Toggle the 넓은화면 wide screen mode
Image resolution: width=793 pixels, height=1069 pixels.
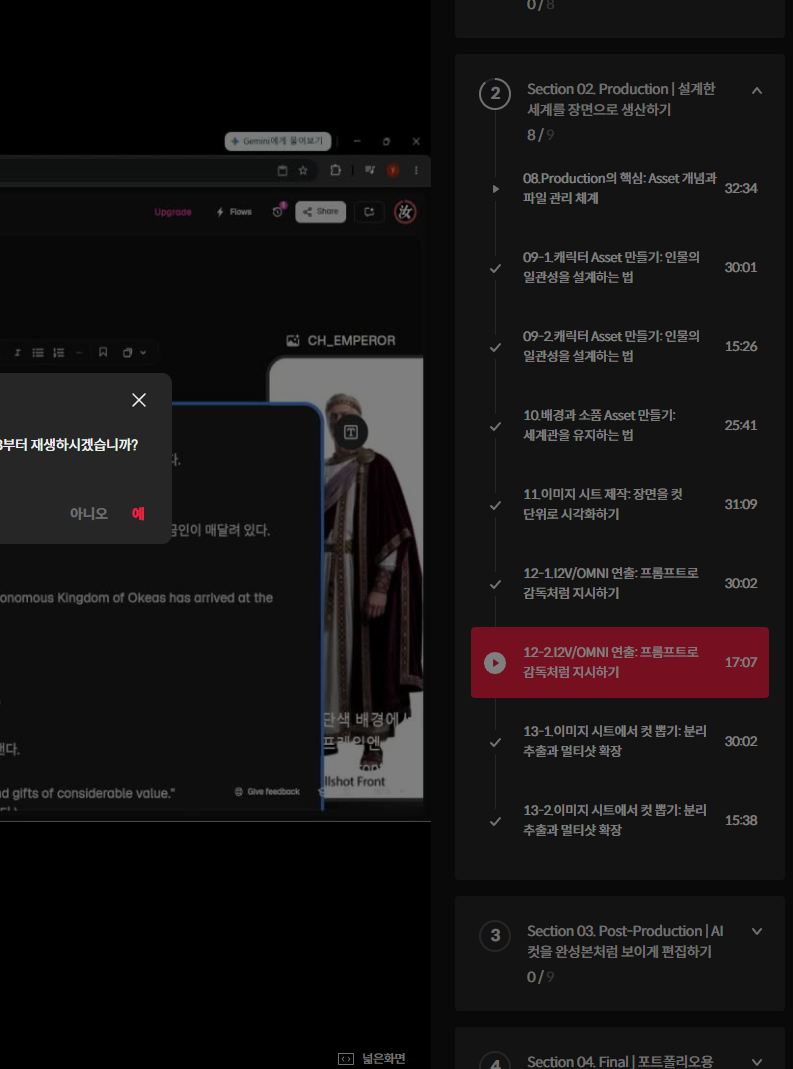[372, 1059]
